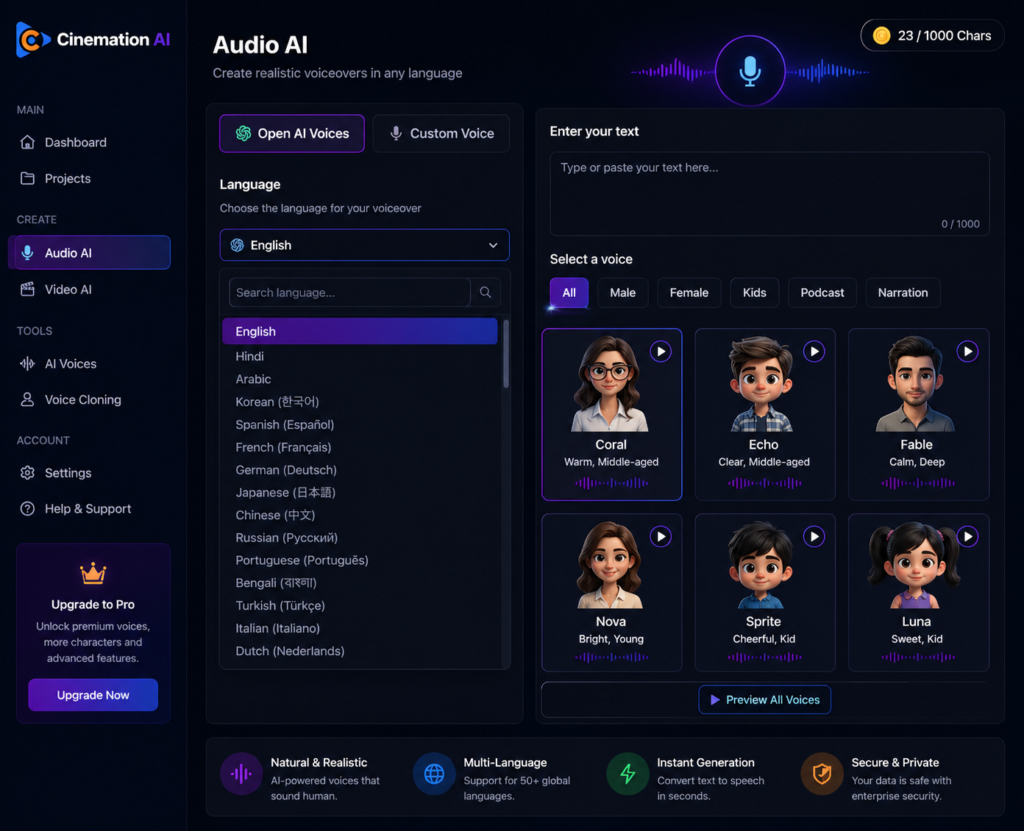1024x831 pixels.
Task: Click the Video AI clapperboard icon
Action: pyautogui.click(x=27, y=289)
